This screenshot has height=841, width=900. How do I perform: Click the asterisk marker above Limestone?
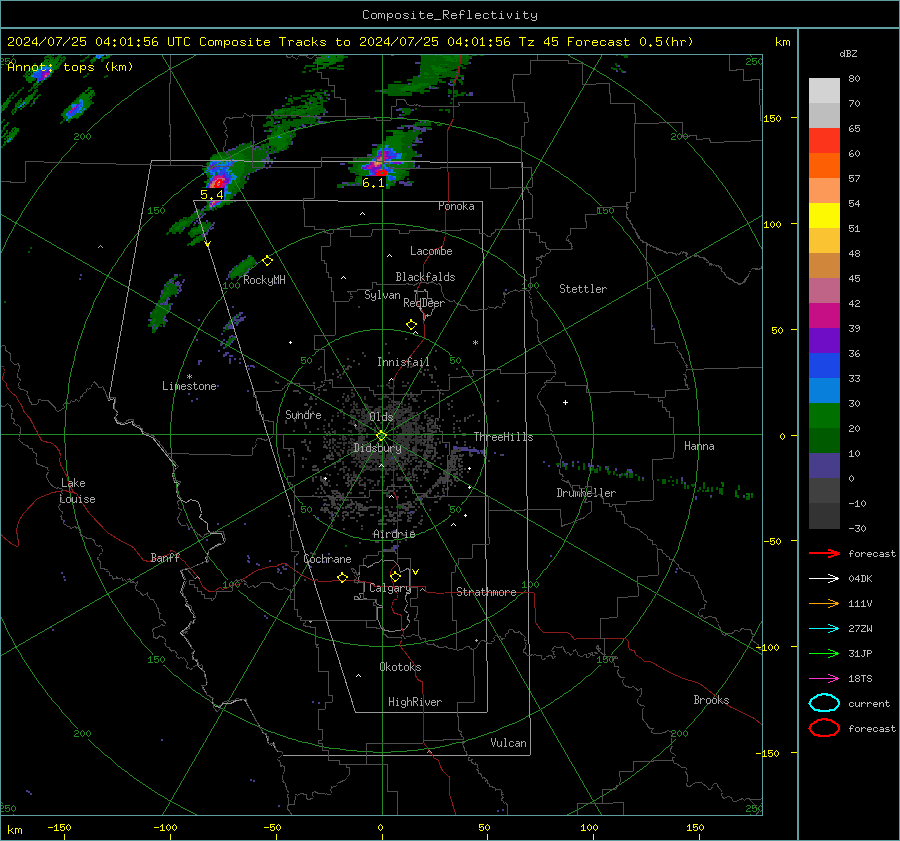coord(189,377)
